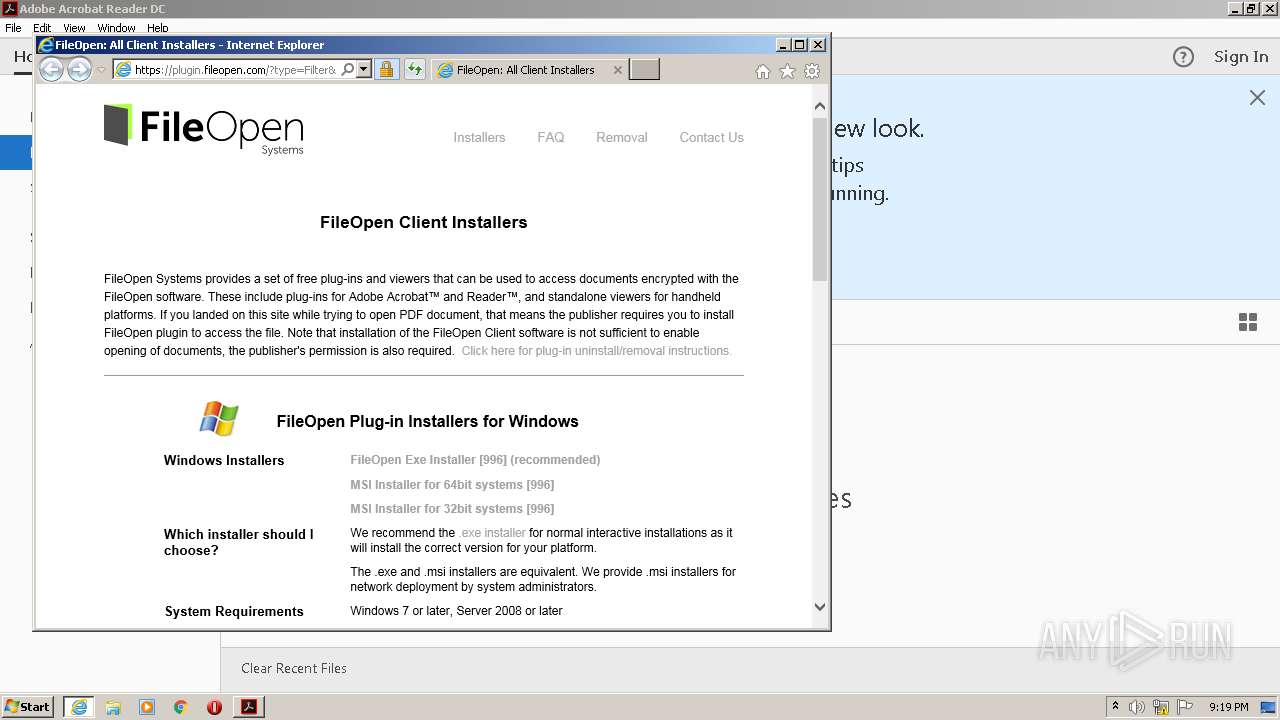Open IE Tools gear icon
The height and width of the screenshot is (720, 1280).
[x=812, y=71]
